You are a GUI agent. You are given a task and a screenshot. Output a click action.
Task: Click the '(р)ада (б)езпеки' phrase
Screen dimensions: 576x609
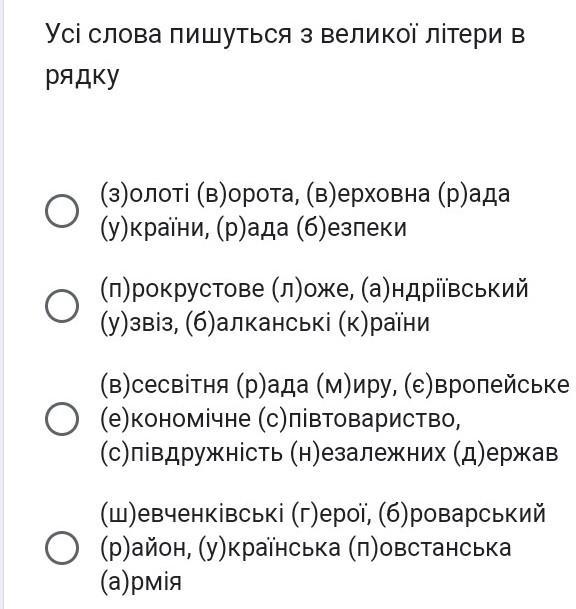coord(311,228)
